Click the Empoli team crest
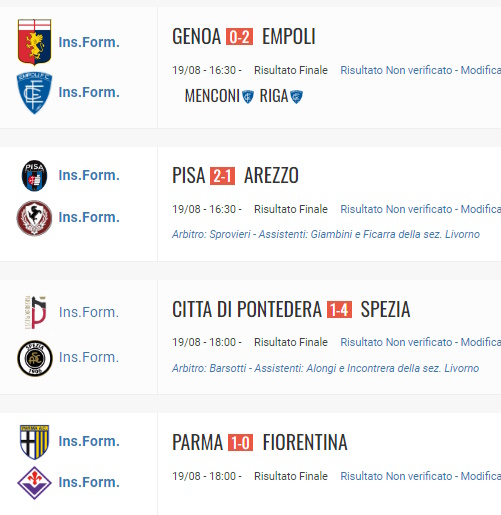This screenshot has height=515, width=501. click(34, 92)
